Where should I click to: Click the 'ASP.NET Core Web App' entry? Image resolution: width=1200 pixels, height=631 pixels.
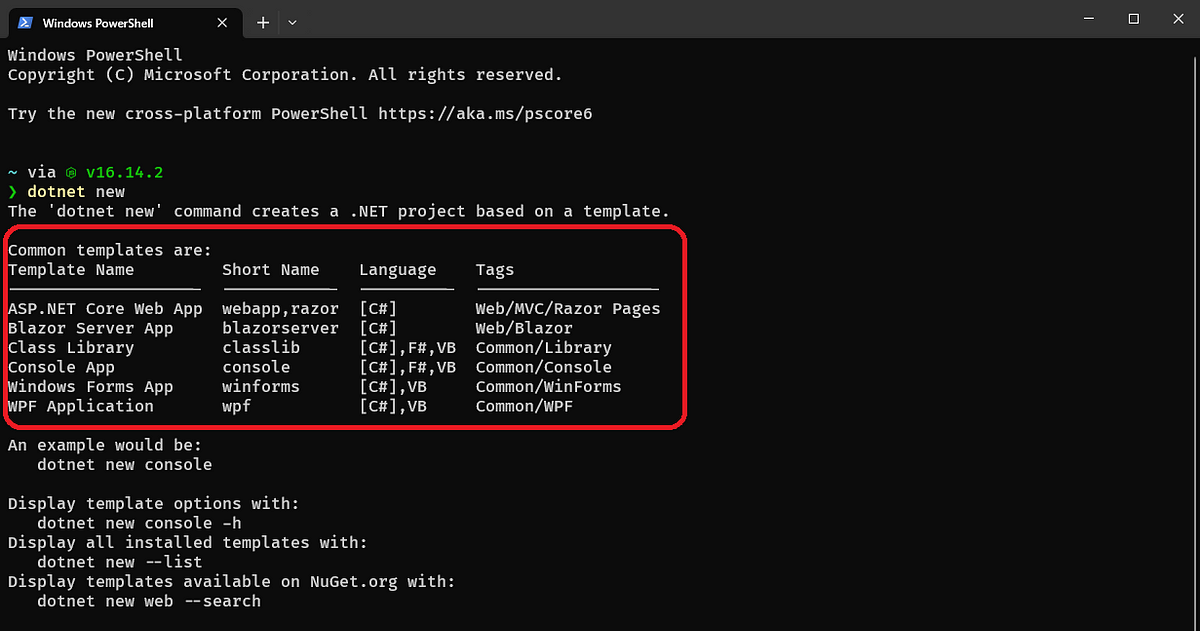point(105,309)
